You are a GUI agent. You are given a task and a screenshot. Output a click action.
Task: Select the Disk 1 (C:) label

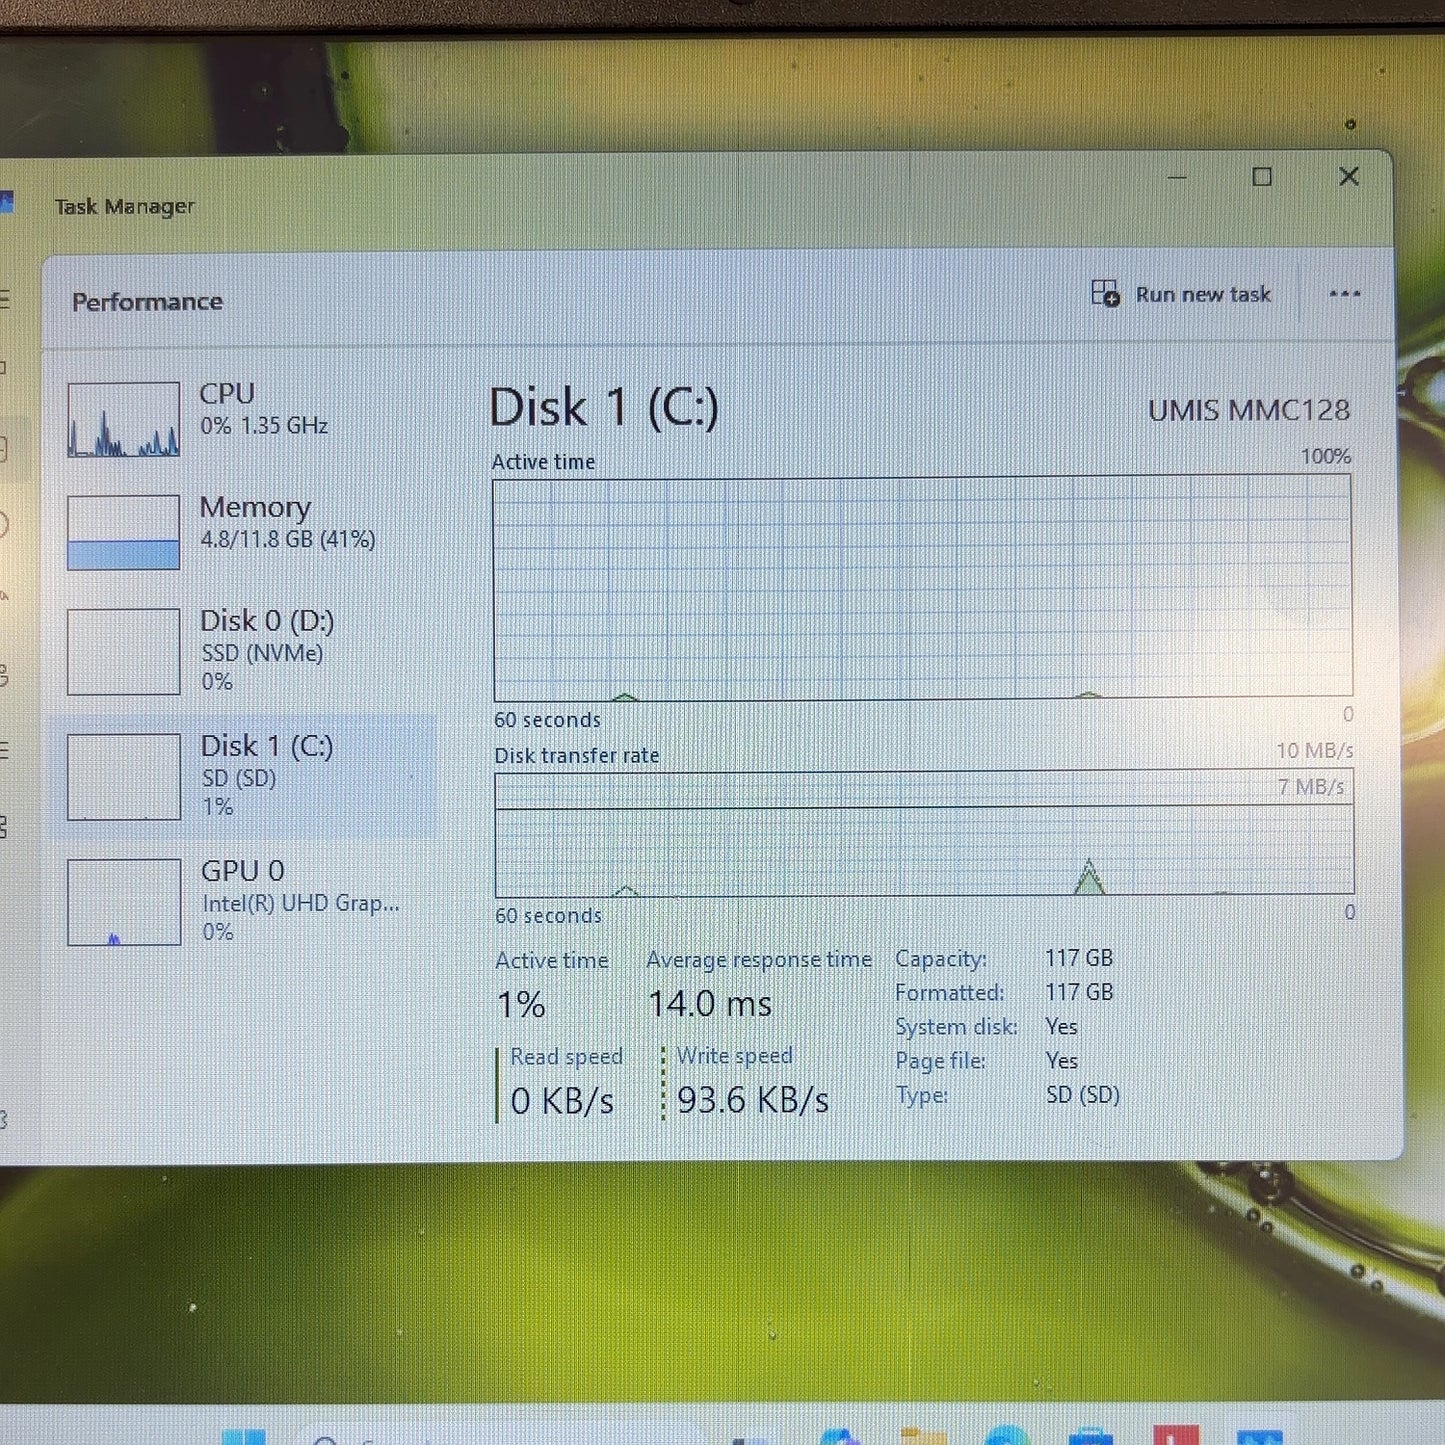[266, 746]
